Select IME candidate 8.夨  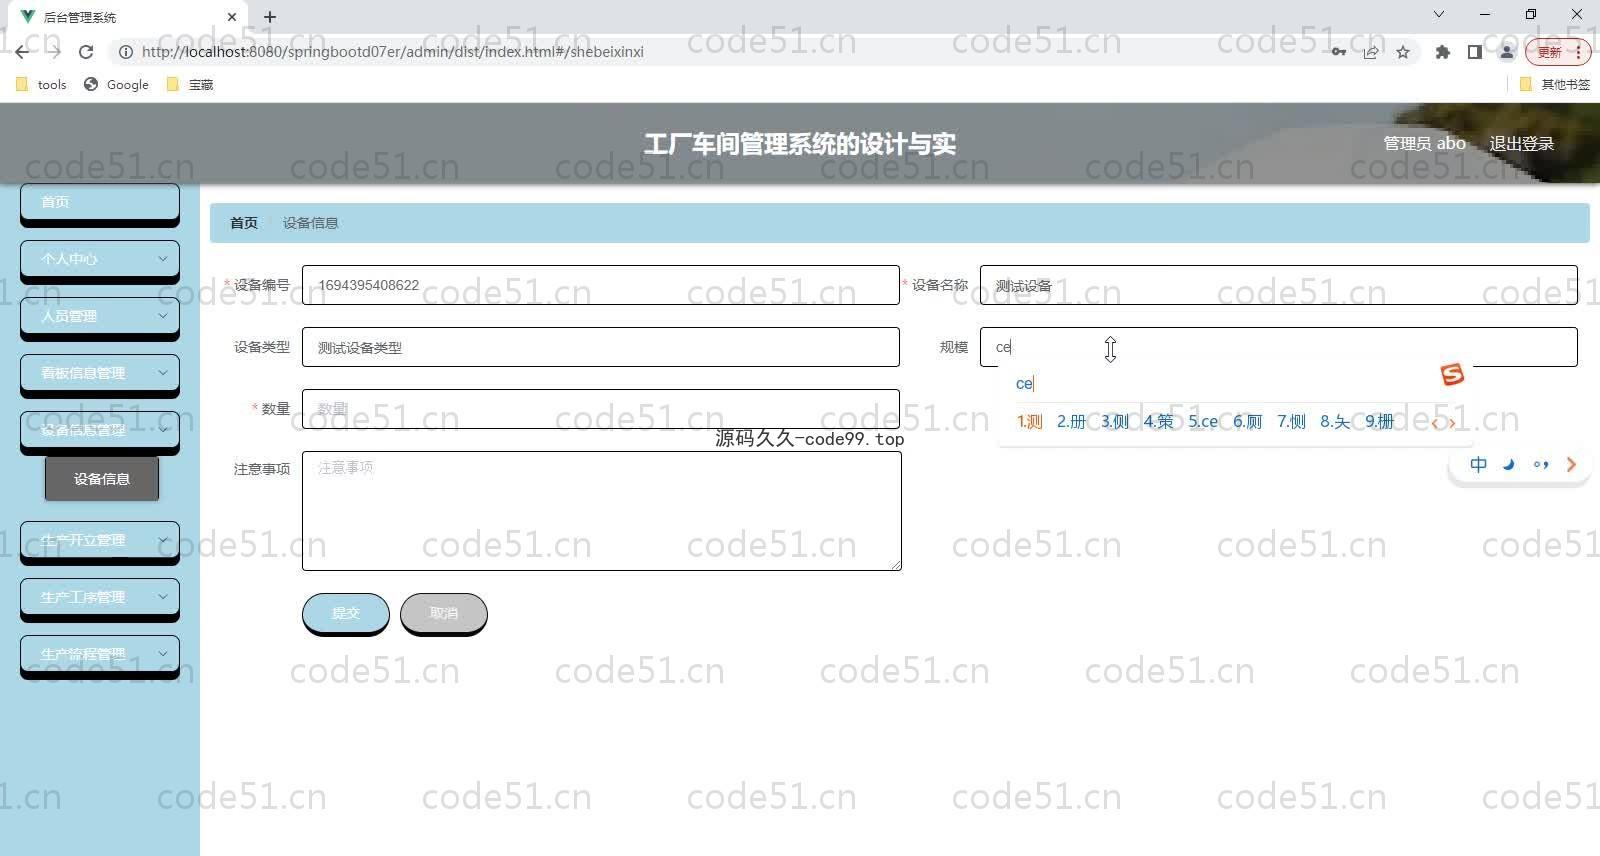tap(1335, 422)
